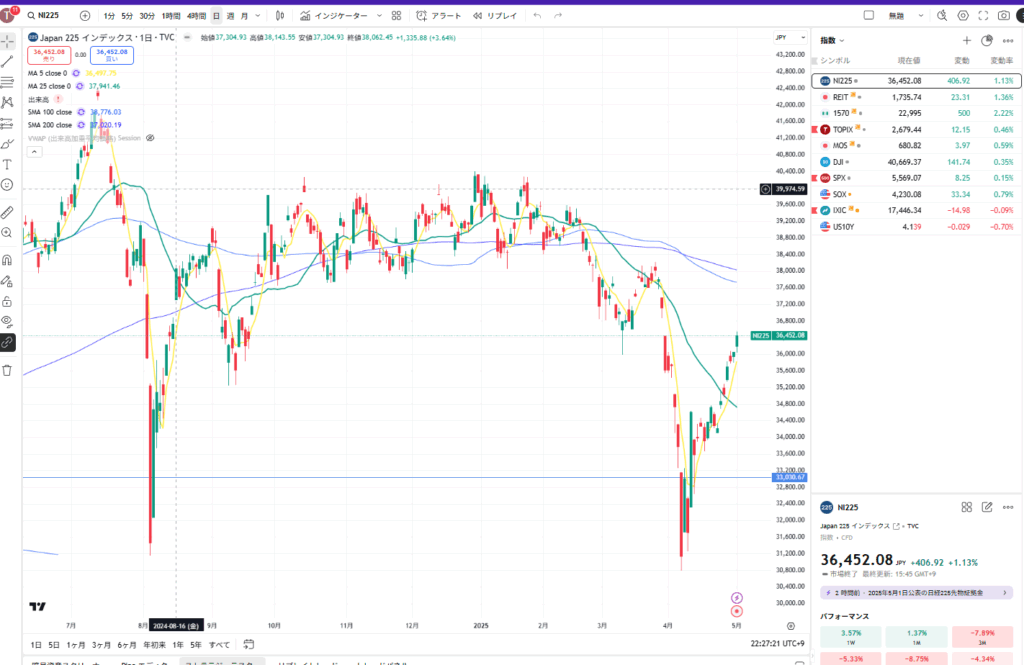Open the インジケーター indicators dialog
1024x665 pixels.
tap(334, 16)
